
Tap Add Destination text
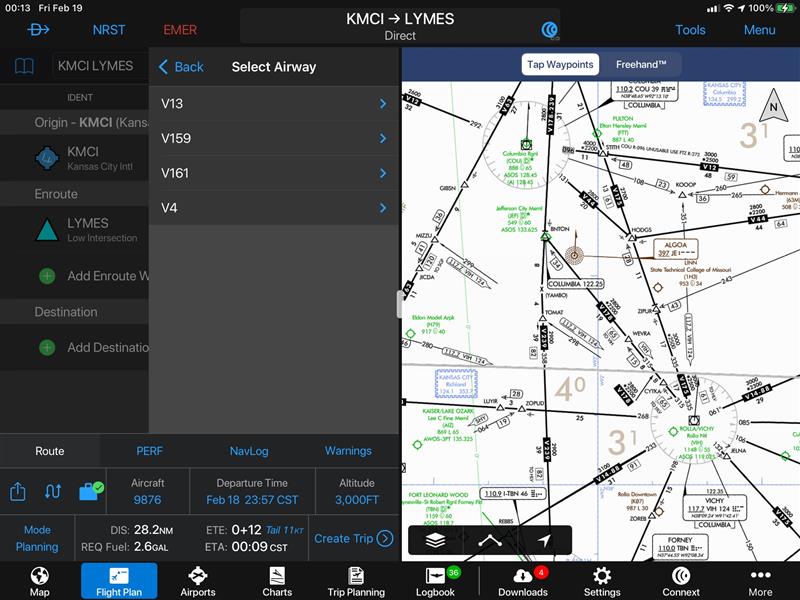(108, 347)
